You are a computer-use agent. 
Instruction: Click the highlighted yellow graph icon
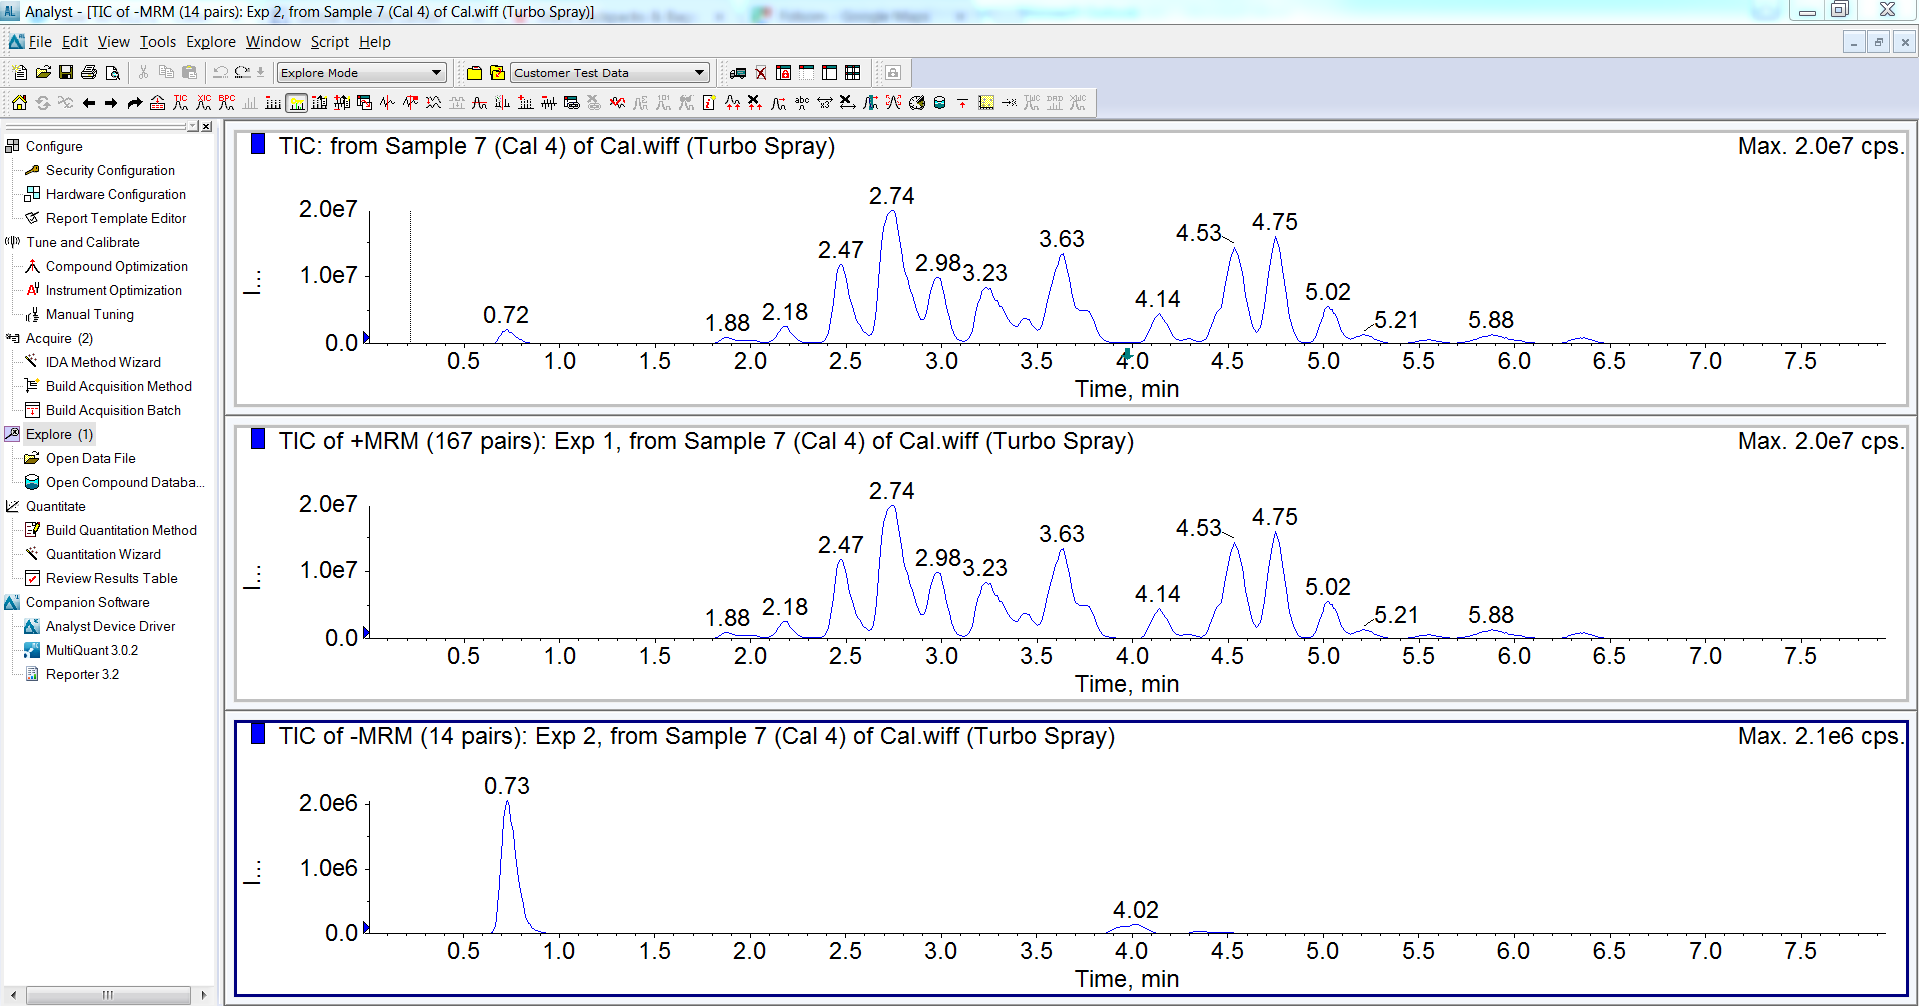296,103
